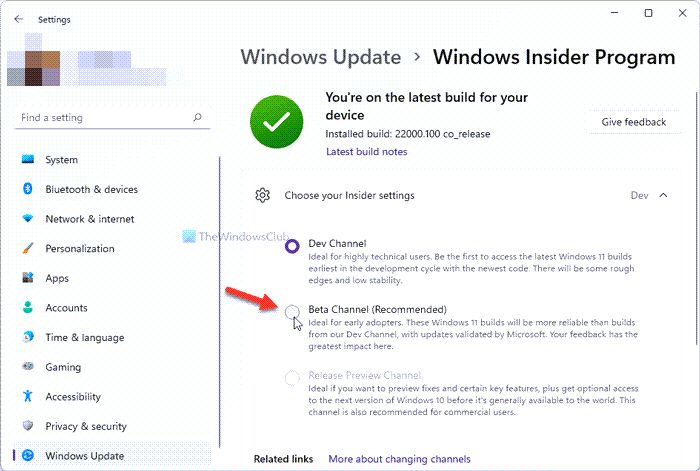700x471 pixels.
Task: Click the Time & language globe icon
Action: [28, 337]
